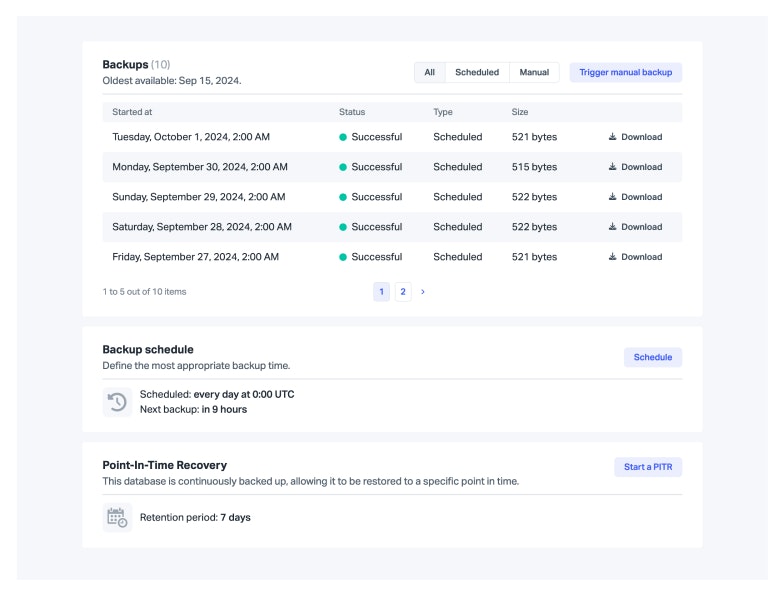Click the Size column header

click(x=520, y=112)
